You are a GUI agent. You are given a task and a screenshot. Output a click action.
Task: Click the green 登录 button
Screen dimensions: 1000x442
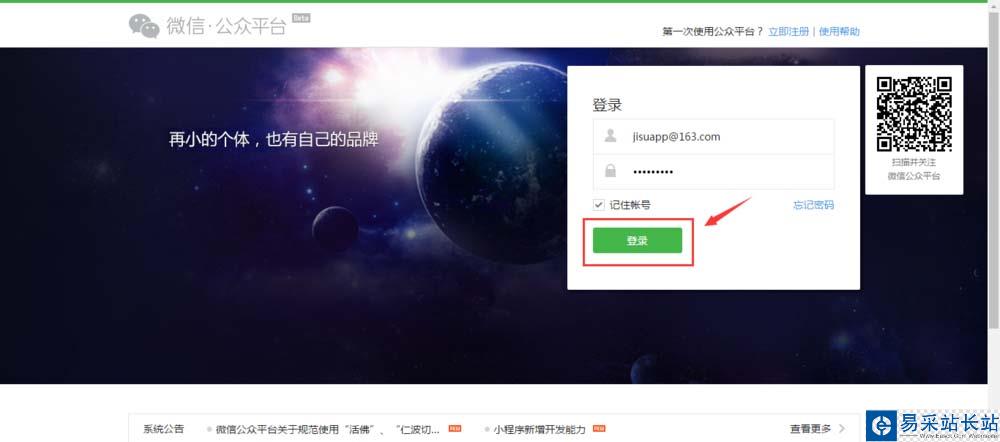pos(637,240)
